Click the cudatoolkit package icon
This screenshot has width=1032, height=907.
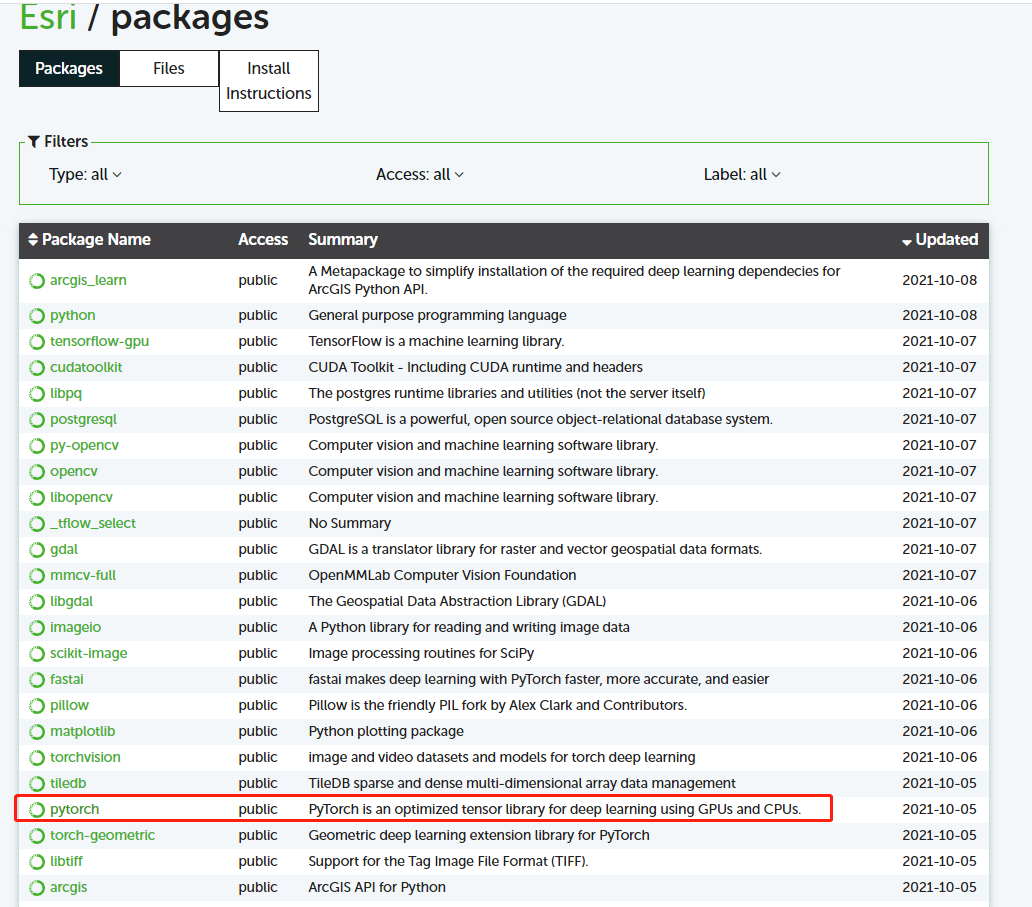pos(37,368)
